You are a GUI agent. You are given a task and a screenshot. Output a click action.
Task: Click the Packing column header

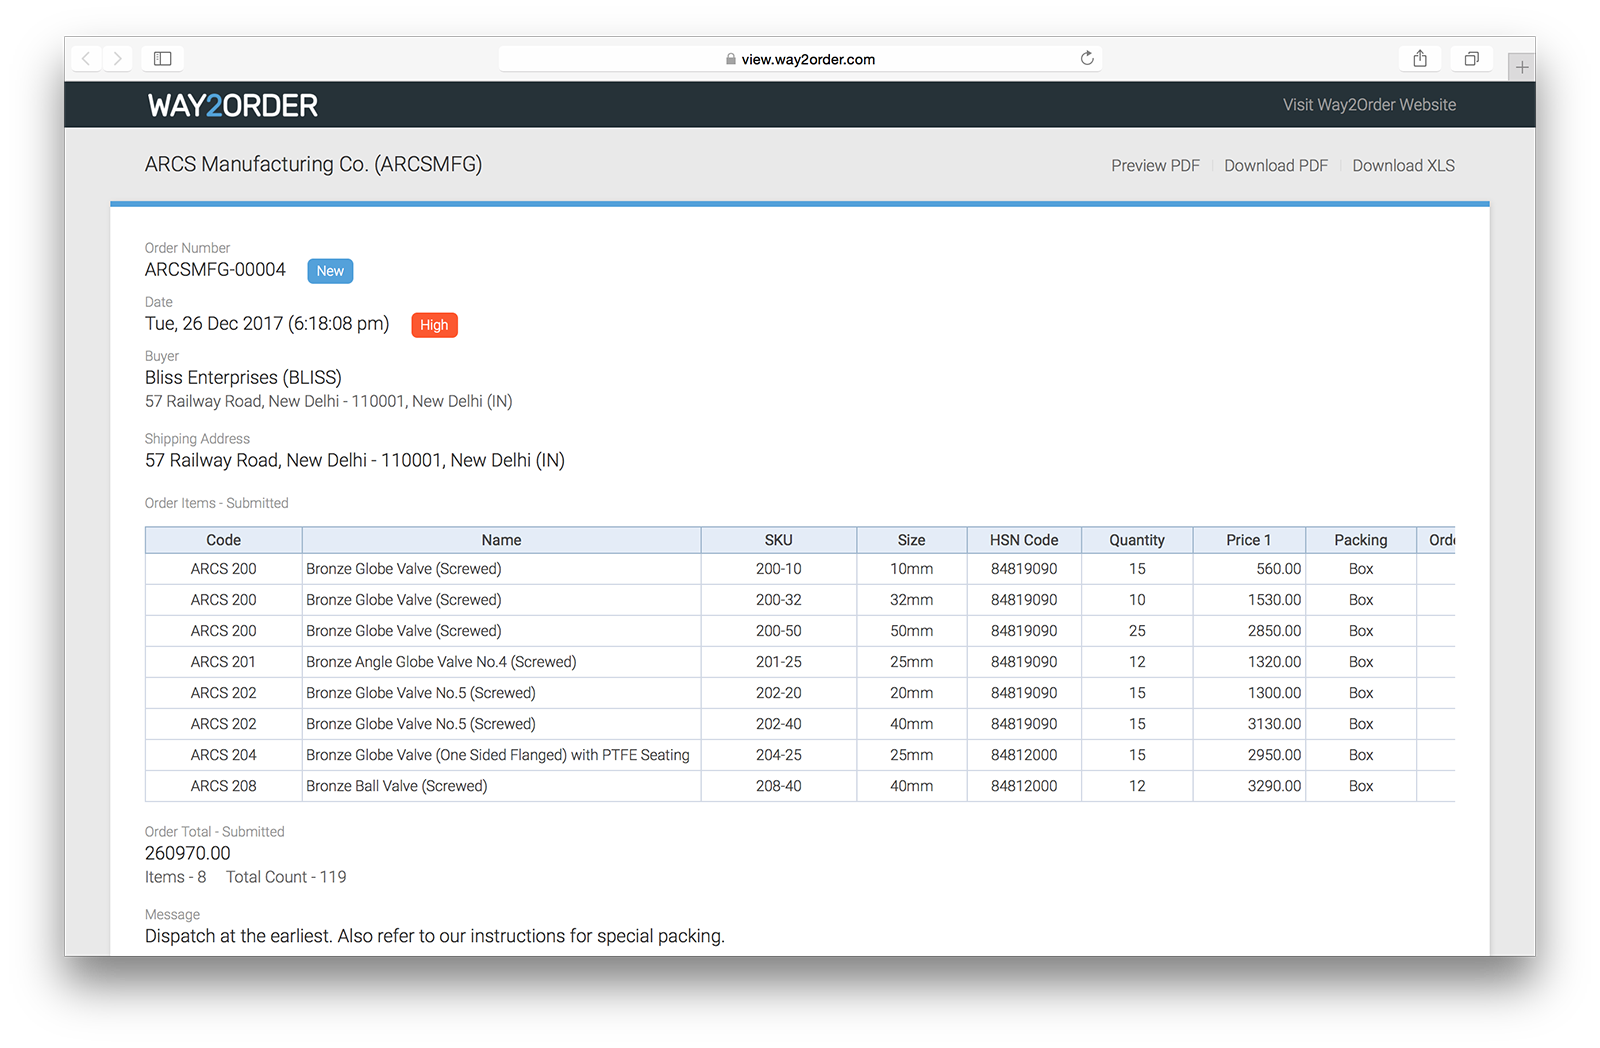(1361, 540)
